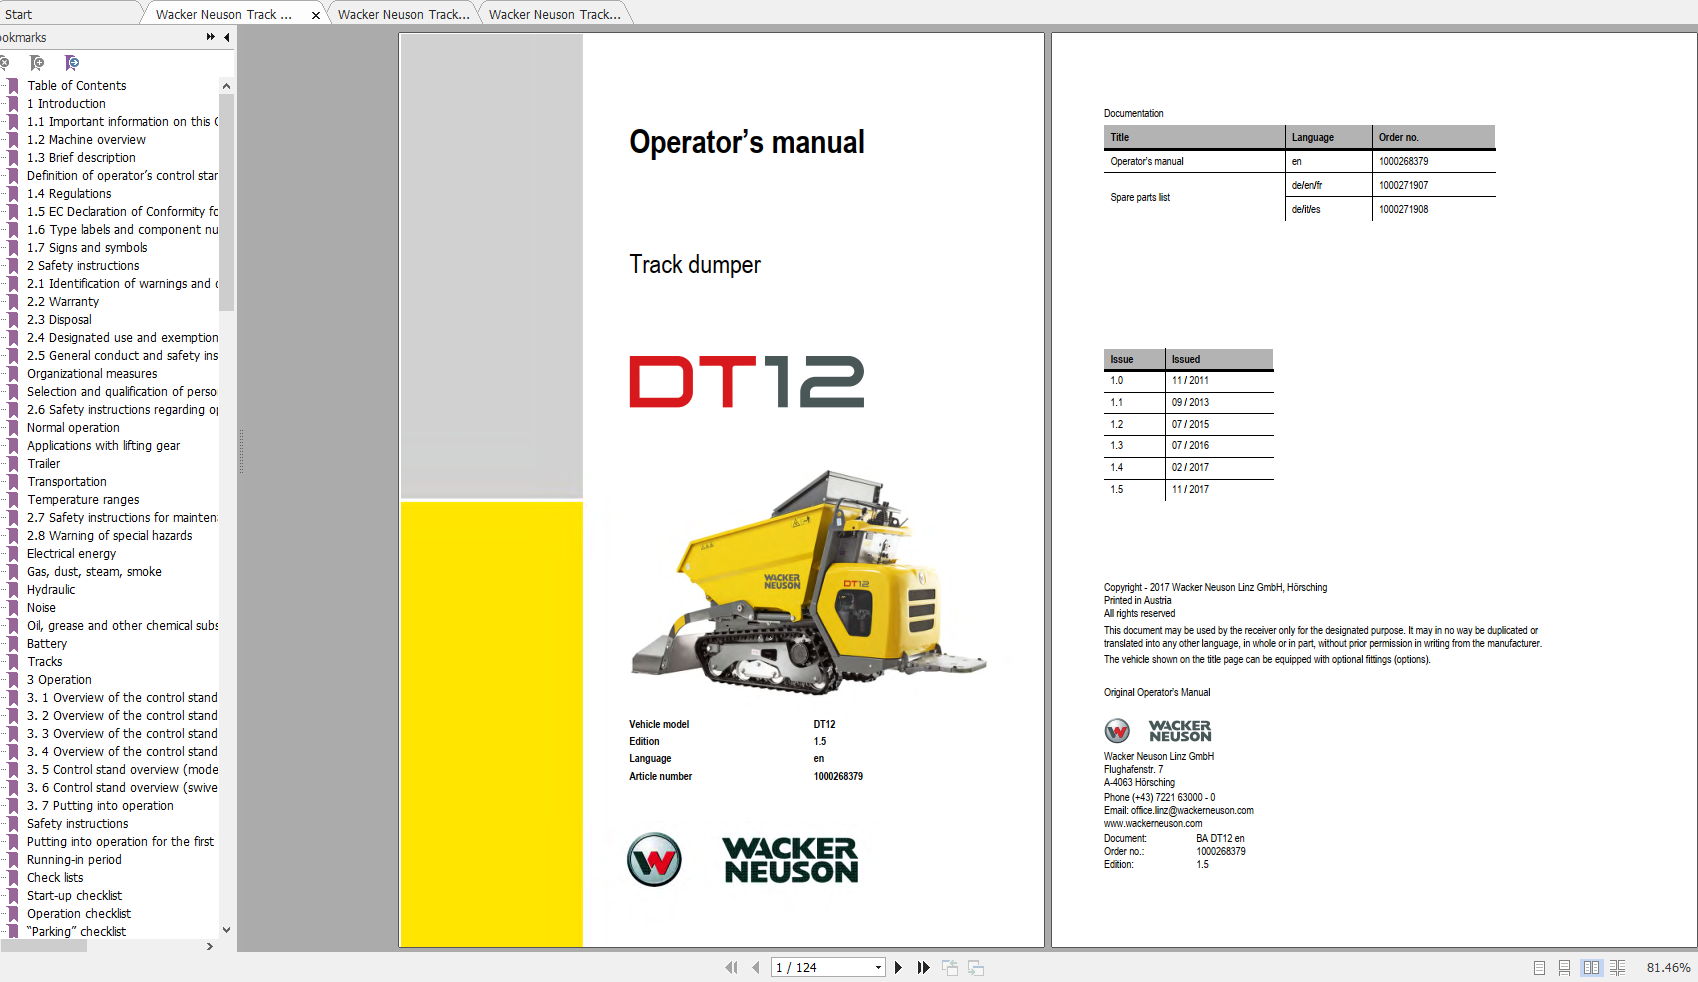1698x982 pixels.
Task: Open the third Wacker Neuson Track tab
Action: [x=554, y=14]
